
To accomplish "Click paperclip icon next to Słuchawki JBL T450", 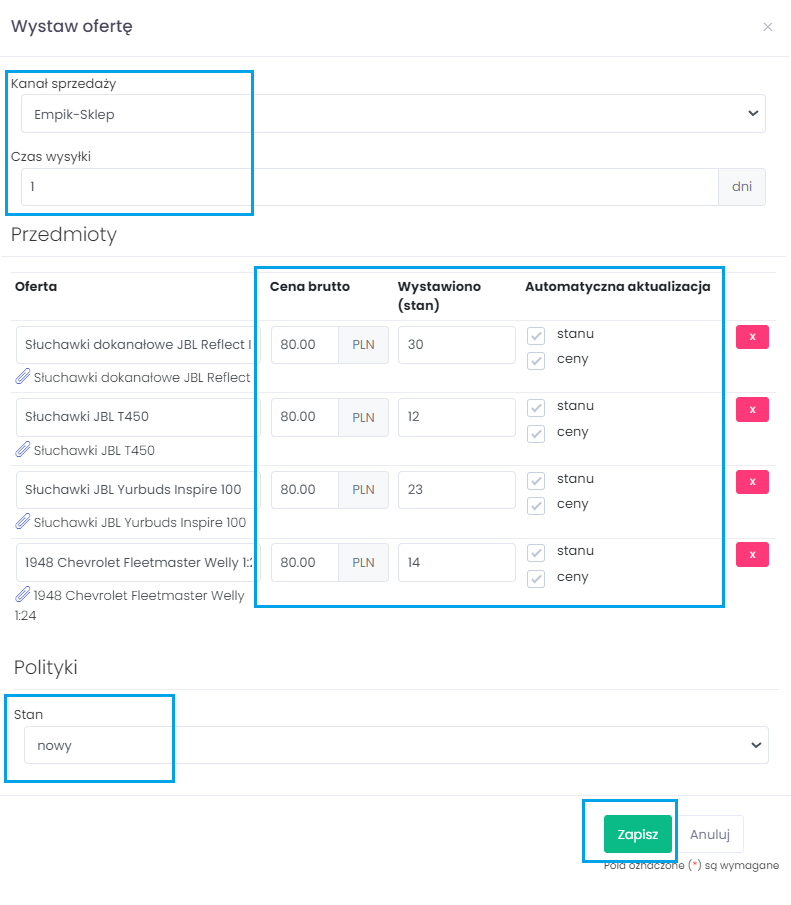I will (23, 450).
